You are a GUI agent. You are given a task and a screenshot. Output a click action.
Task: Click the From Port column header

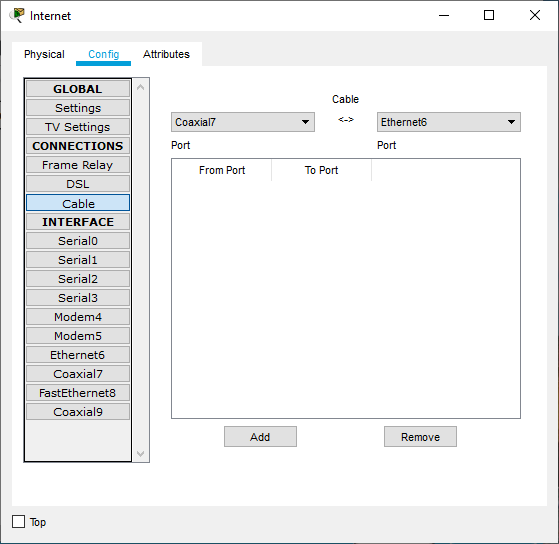tap(222, 170)
